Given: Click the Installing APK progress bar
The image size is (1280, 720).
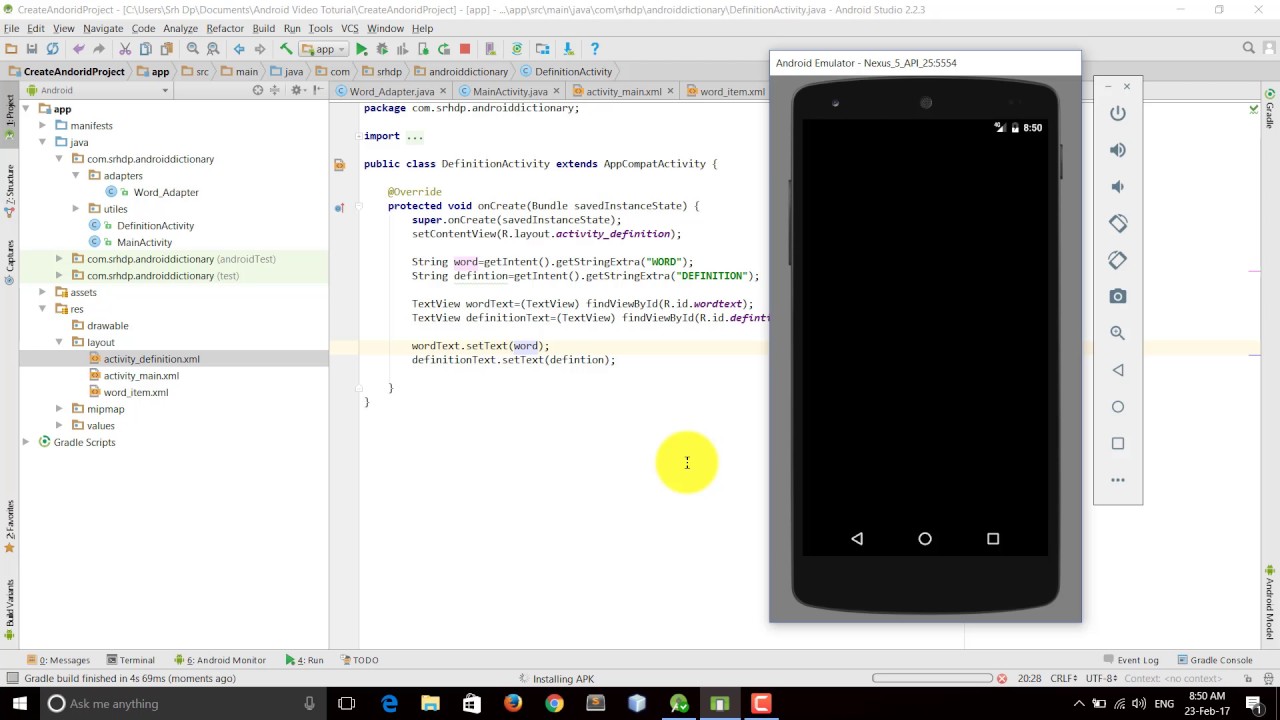Looking at the screenshot, I should click(x=932, y=678).
